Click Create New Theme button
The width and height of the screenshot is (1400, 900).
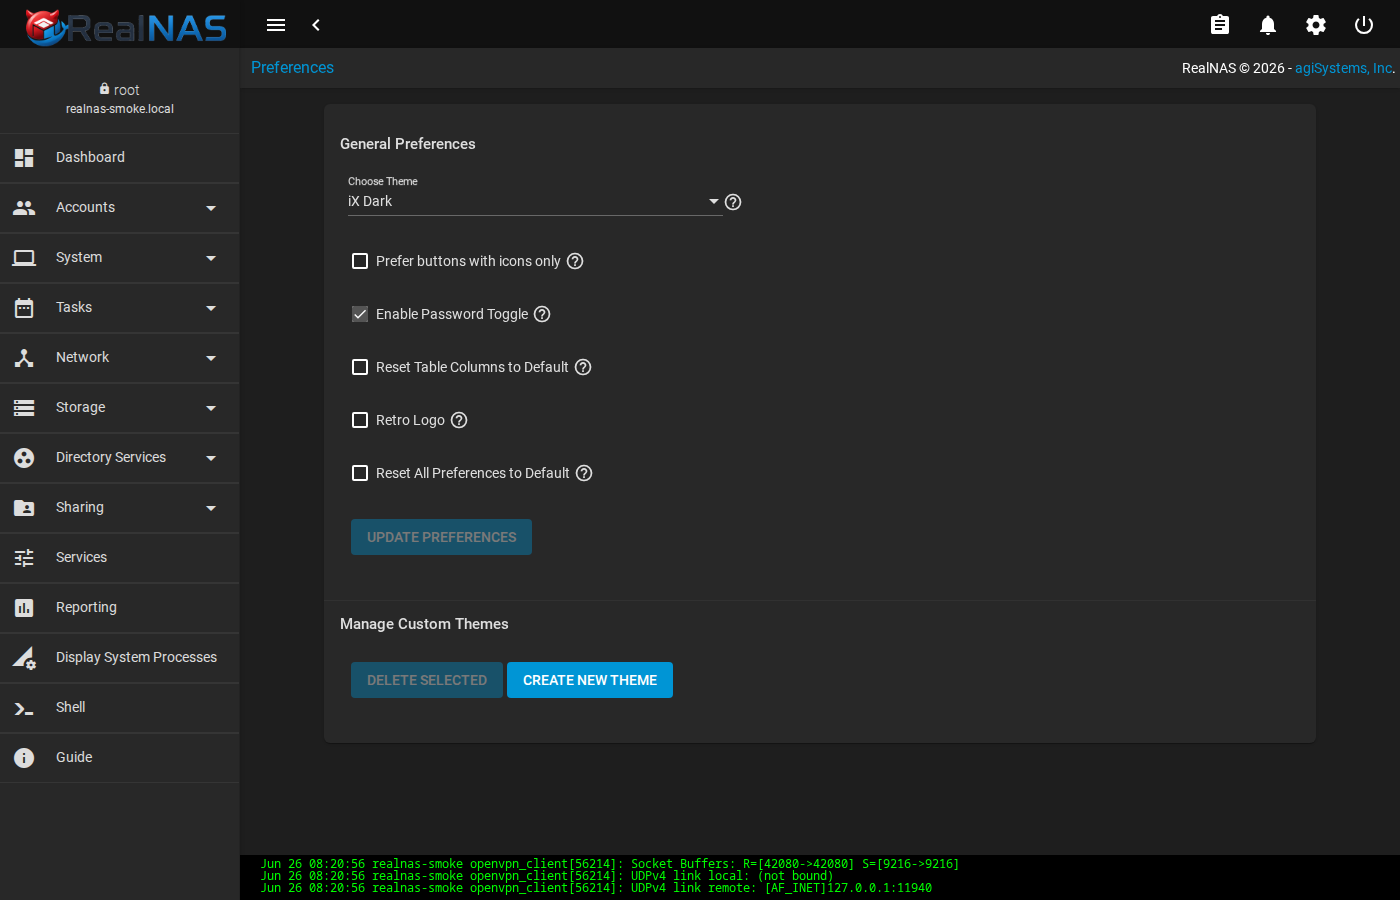(x=590, y=680)
